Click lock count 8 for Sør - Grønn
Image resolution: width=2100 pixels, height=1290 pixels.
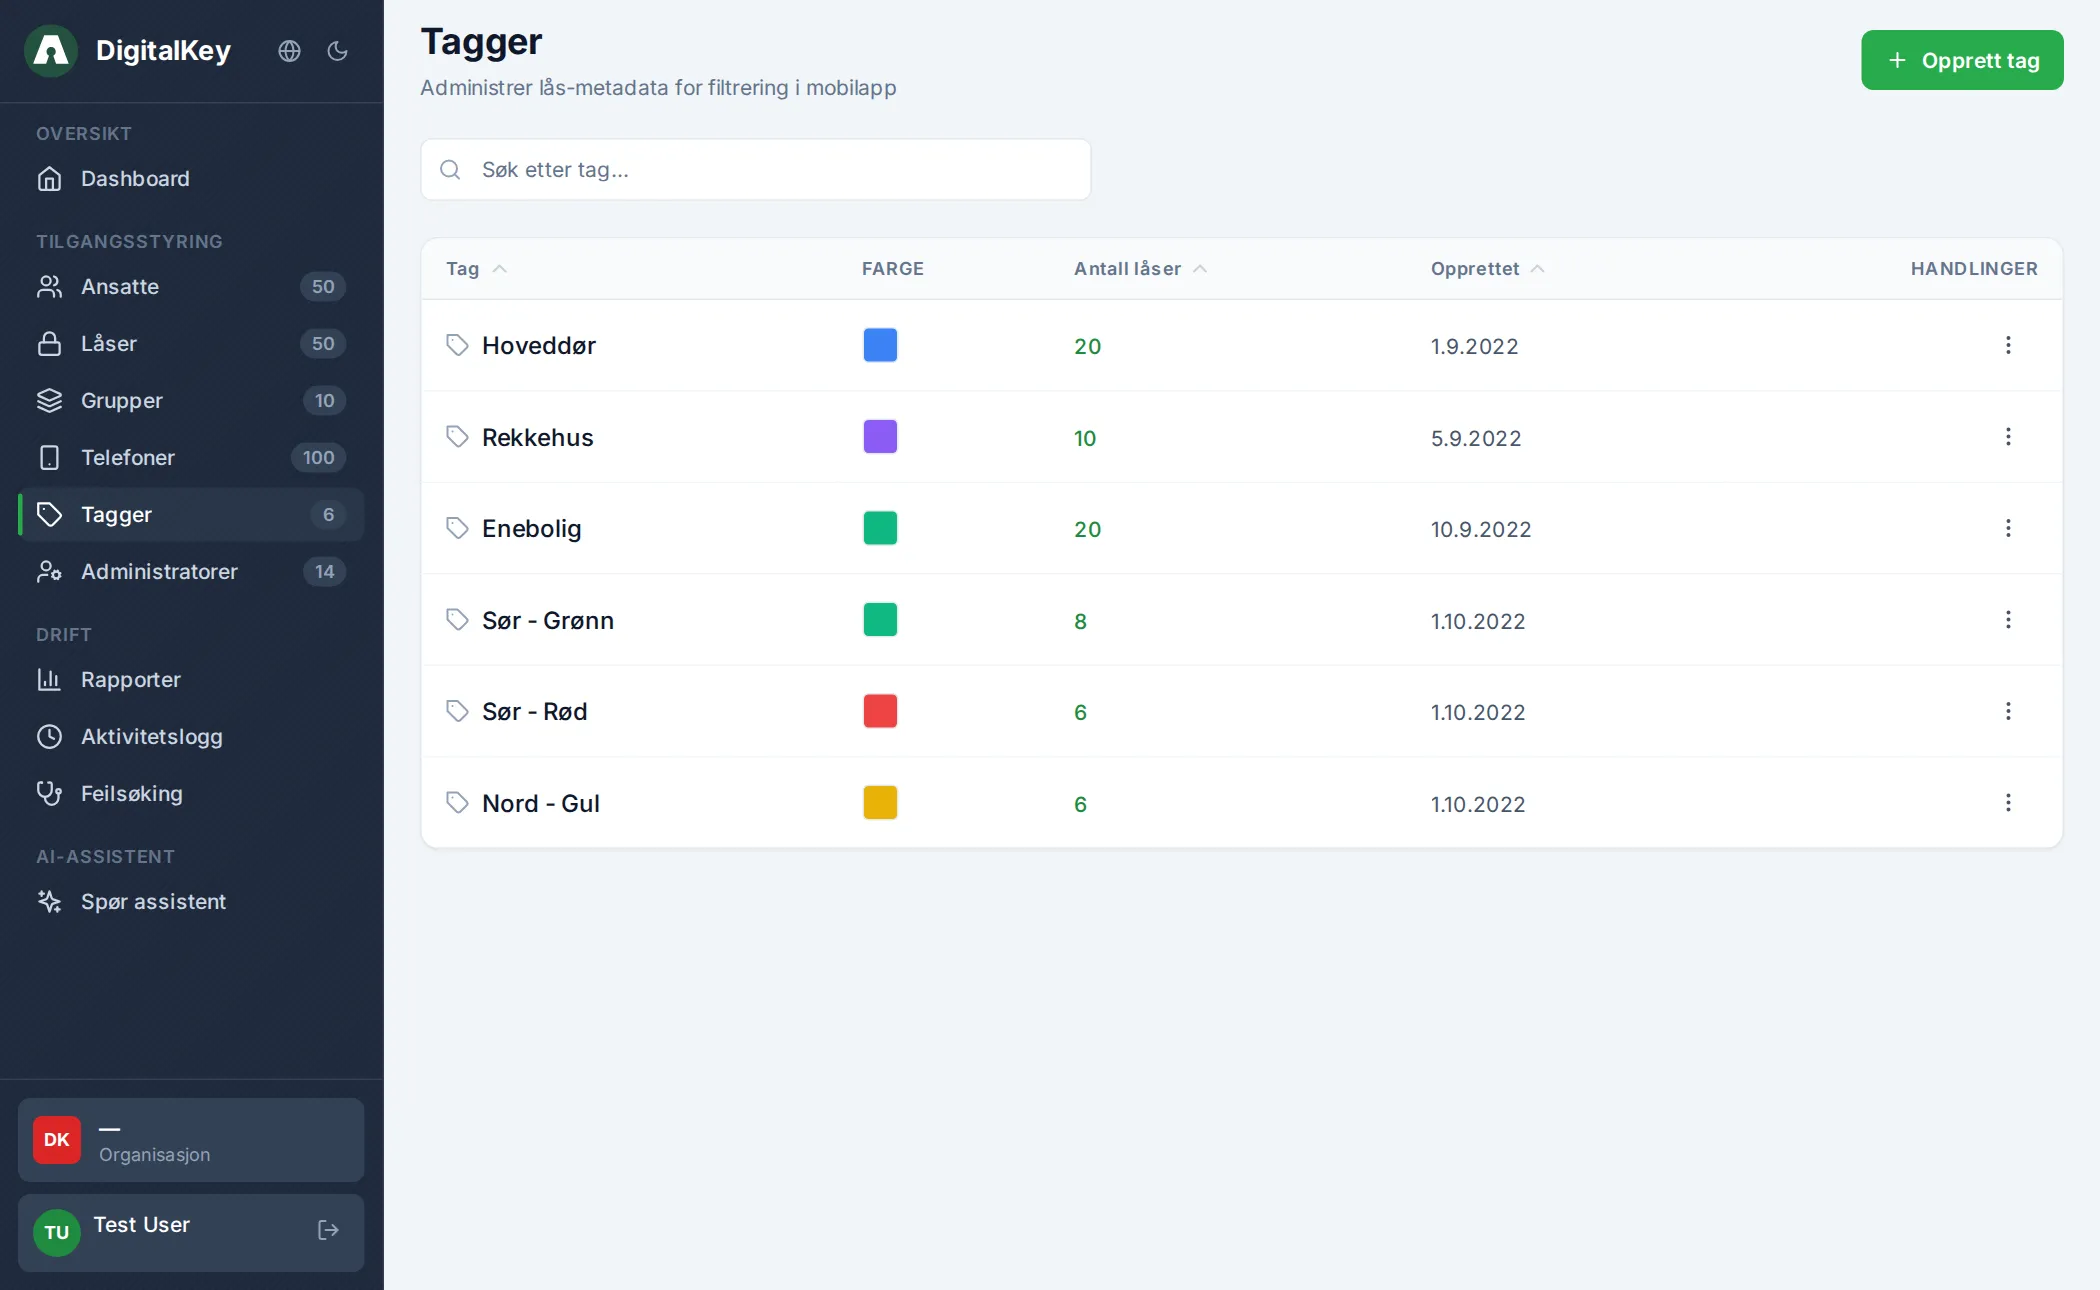pyautogui.click(x=1081, y=622)
